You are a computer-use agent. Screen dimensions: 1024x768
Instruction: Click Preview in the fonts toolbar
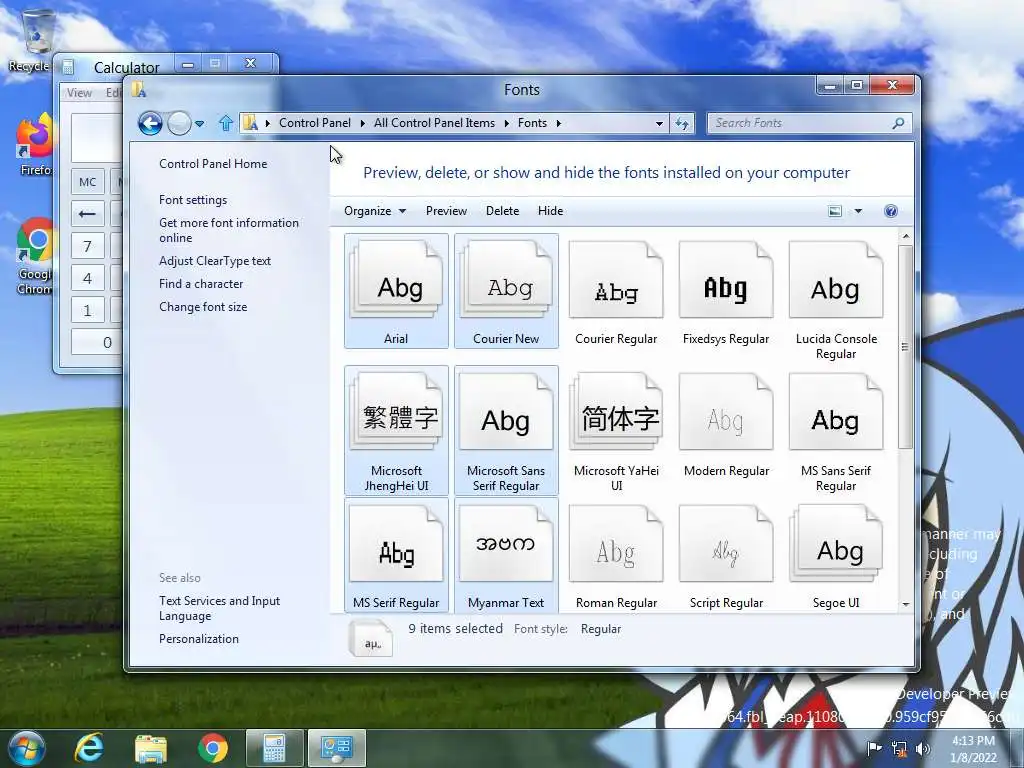pos(446,211)
